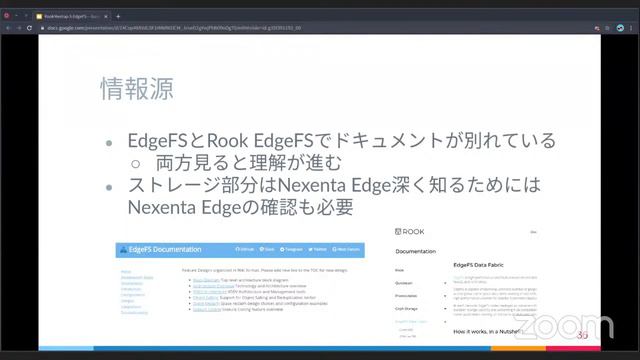Focus the docs.google.com address bar
Viewport: 640px width, 360px height.
174,28
